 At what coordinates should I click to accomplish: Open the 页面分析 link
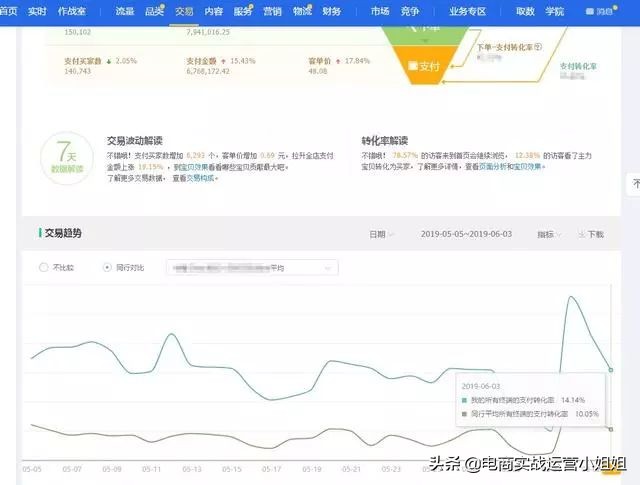coord(493,167)
